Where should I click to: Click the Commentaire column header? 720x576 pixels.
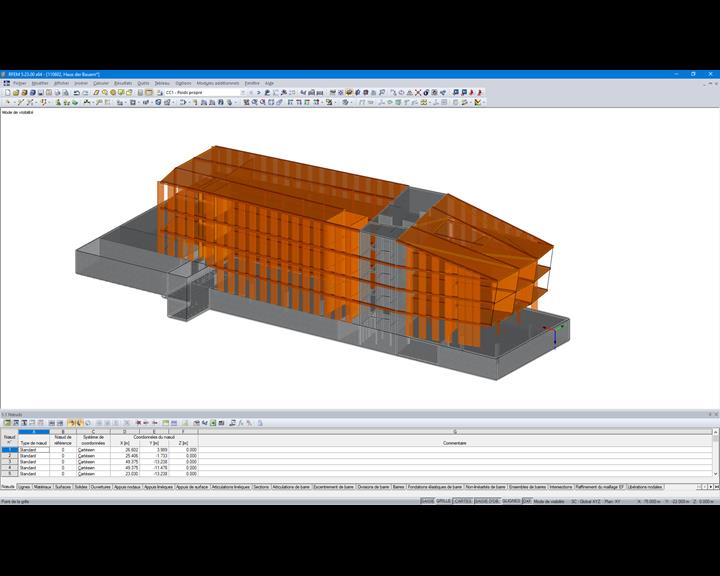455,443
